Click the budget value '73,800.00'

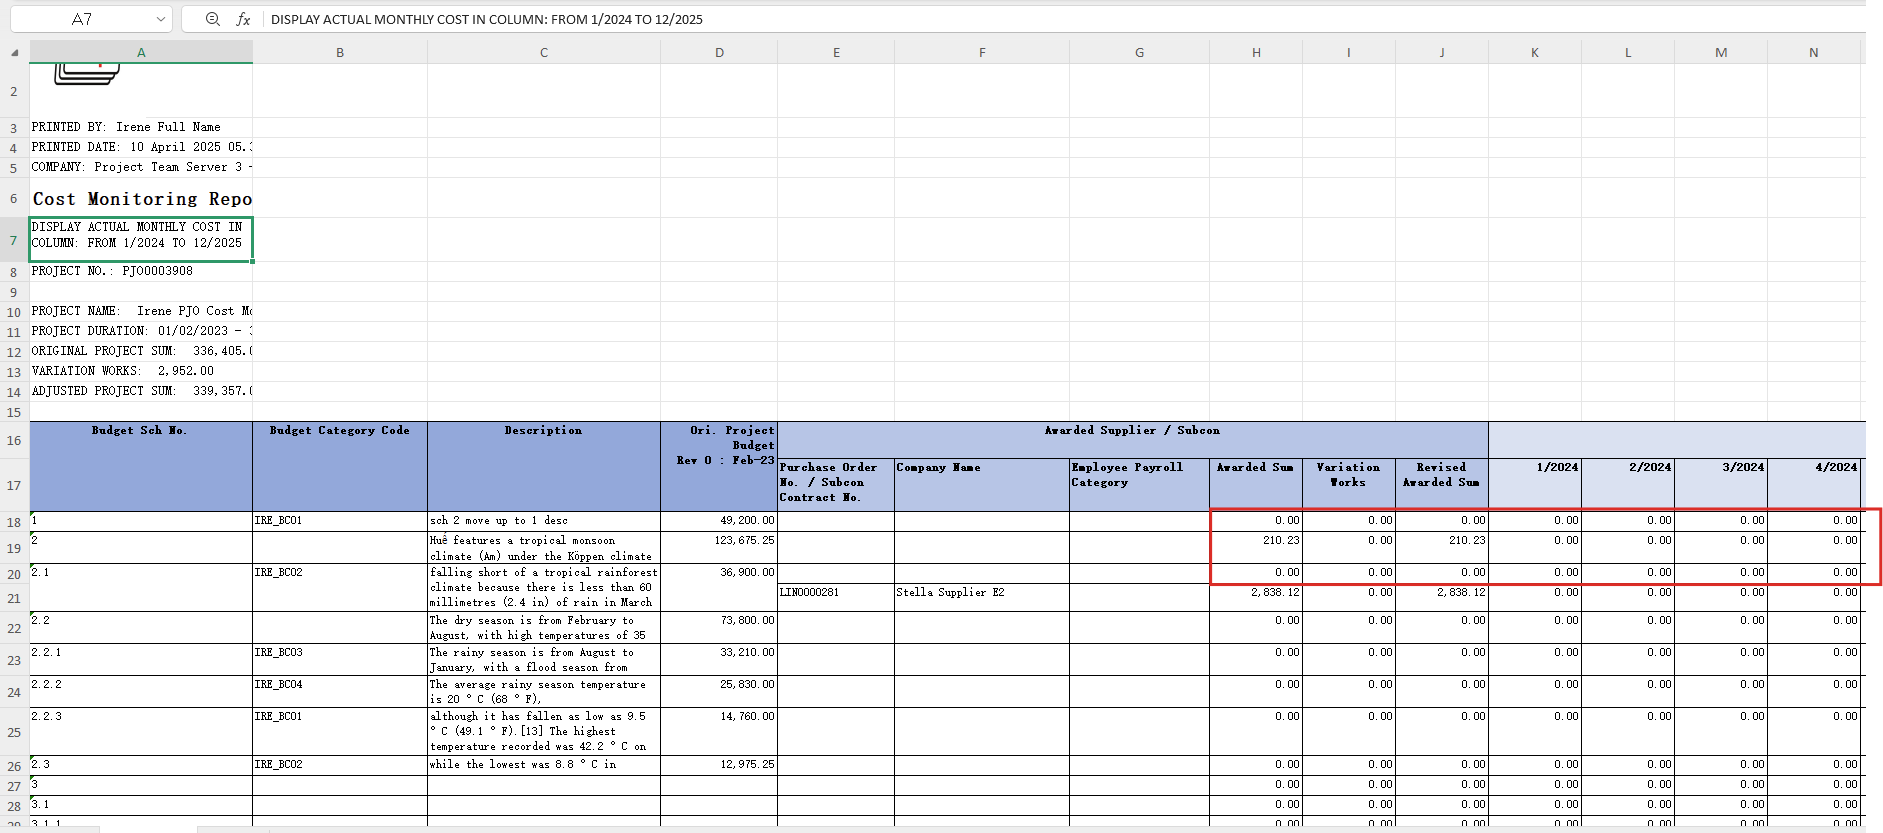pyautogui.click(x=719, y=628)
